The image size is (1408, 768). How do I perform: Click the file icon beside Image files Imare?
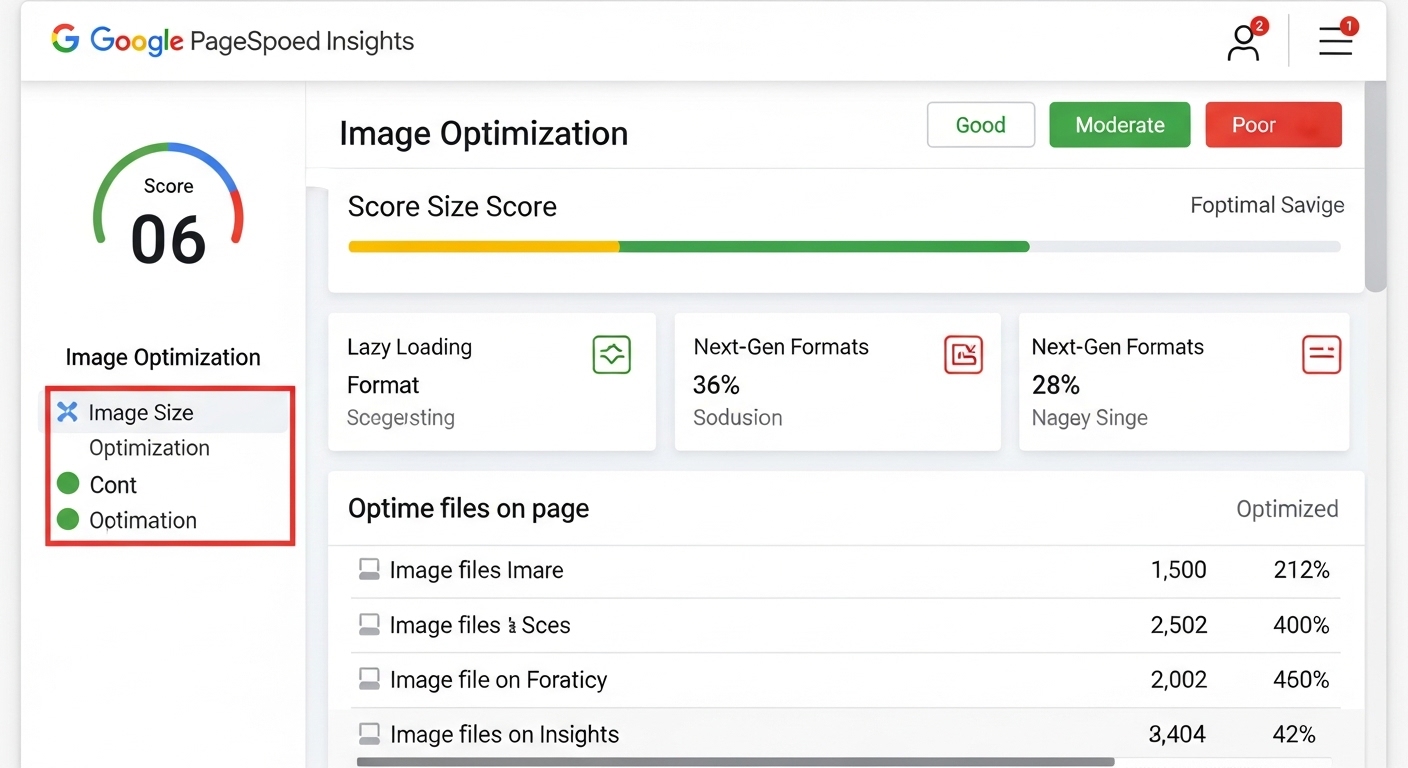coord(369,570)
